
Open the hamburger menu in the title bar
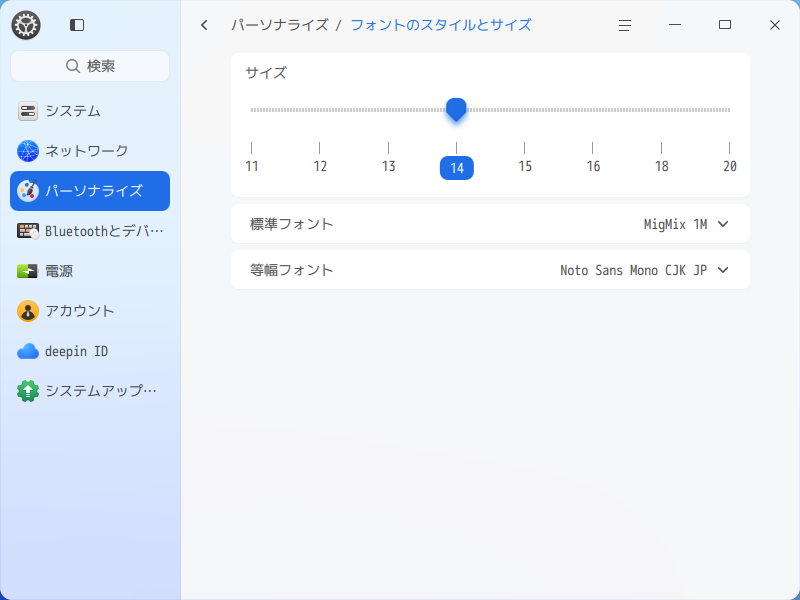point(624,25)
